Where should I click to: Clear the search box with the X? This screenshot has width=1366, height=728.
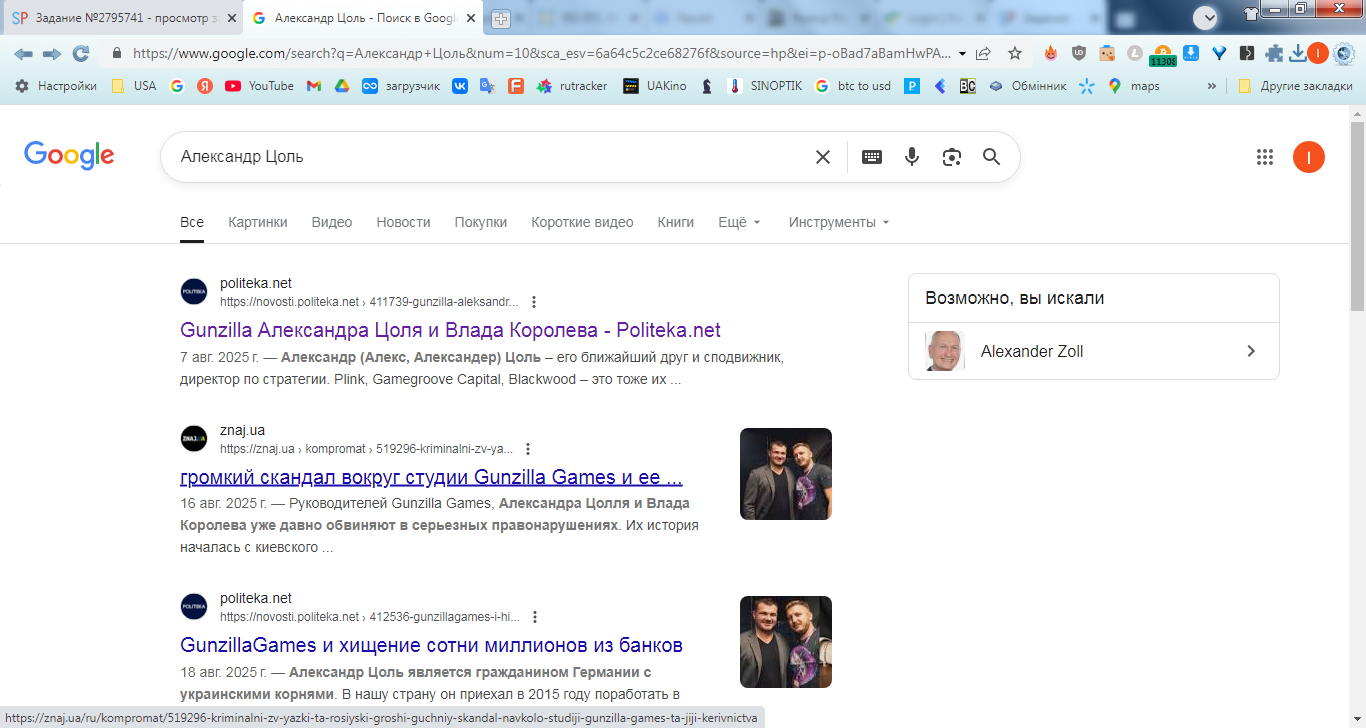[x=823, y=157]
